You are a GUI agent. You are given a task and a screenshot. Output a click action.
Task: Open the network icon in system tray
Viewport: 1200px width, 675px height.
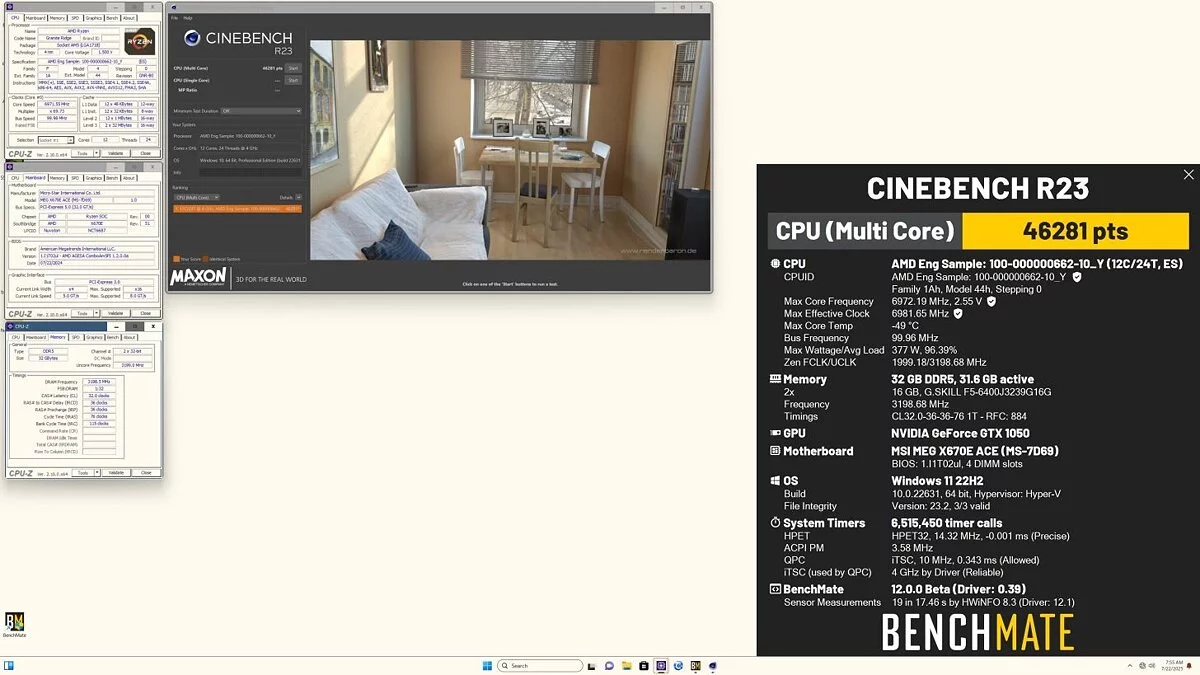(1142, 666)
